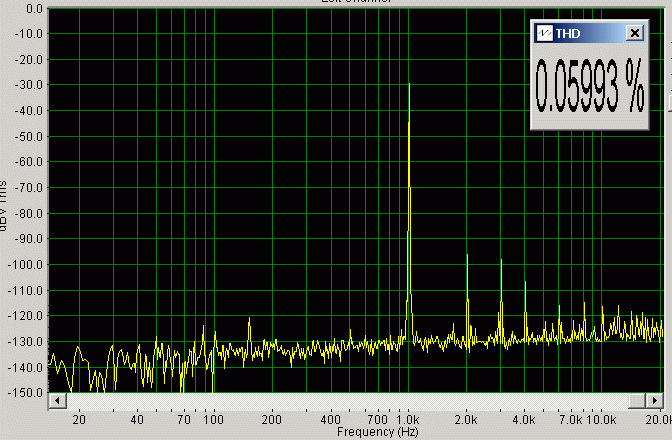Viewport: 672px width, 440px height.
Task: Click the -150.0 amplitude axis label
Action: [25, 392]
